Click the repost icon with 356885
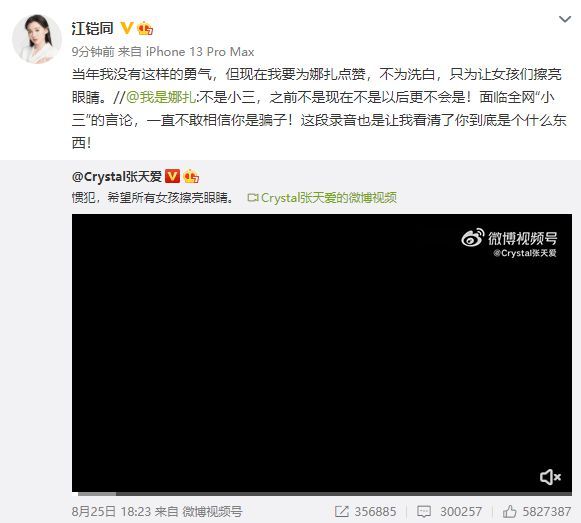Image resolution: width=581 pixels, height=523 pixels. 342,512
